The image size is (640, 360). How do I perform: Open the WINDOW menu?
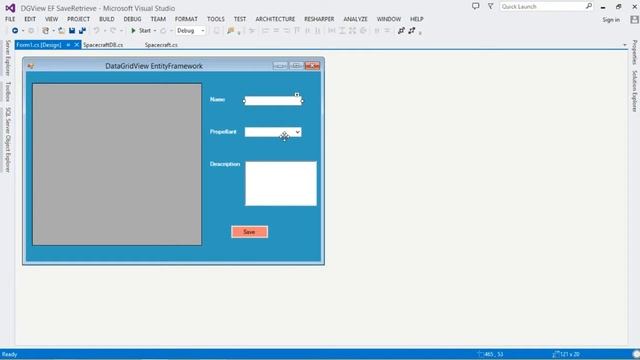click(x=389, y=19)
